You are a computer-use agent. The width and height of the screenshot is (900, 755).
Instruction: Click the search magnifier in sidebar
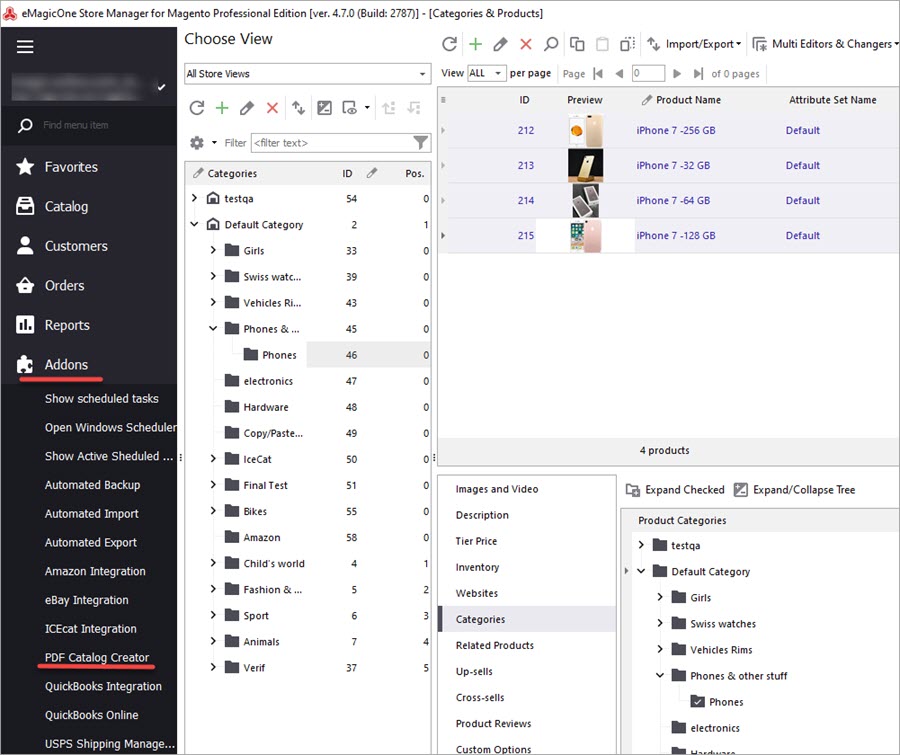point(25,125)
